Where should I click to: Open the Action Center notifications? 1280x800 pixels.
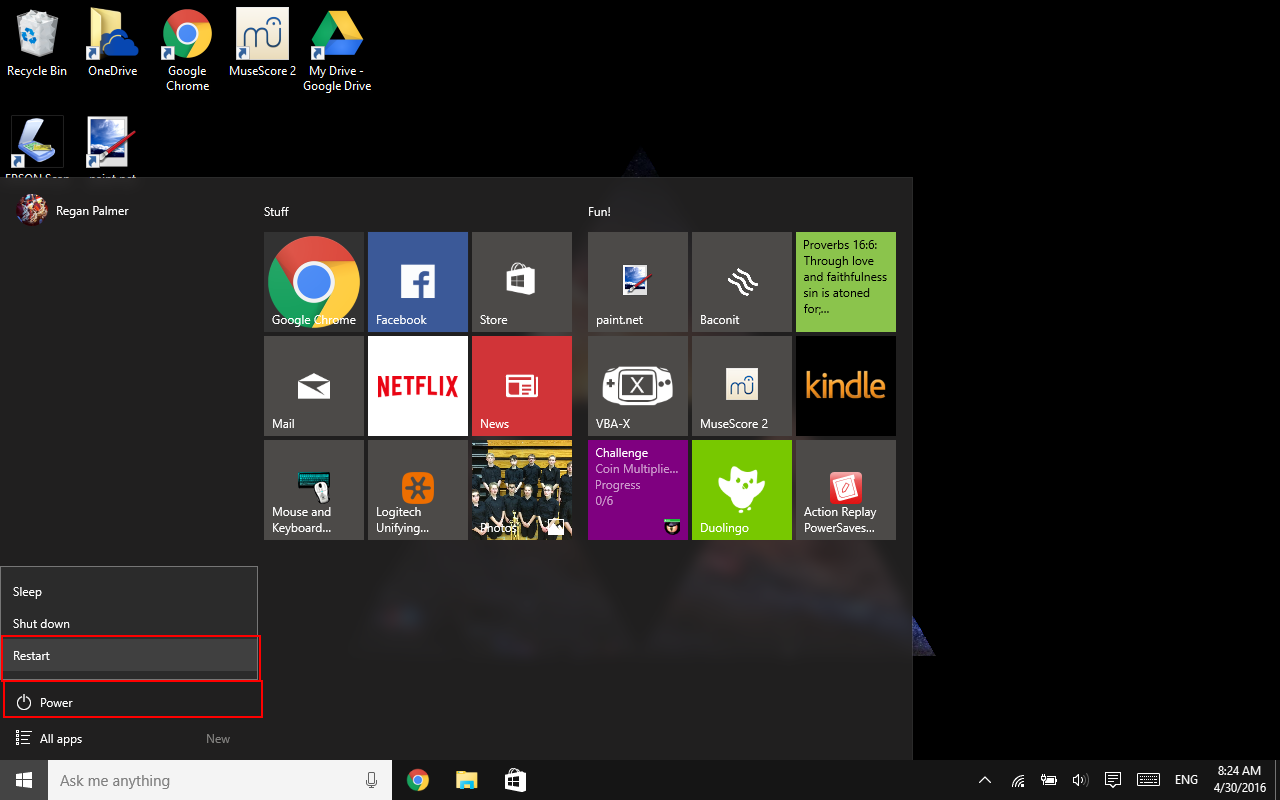1112,780
